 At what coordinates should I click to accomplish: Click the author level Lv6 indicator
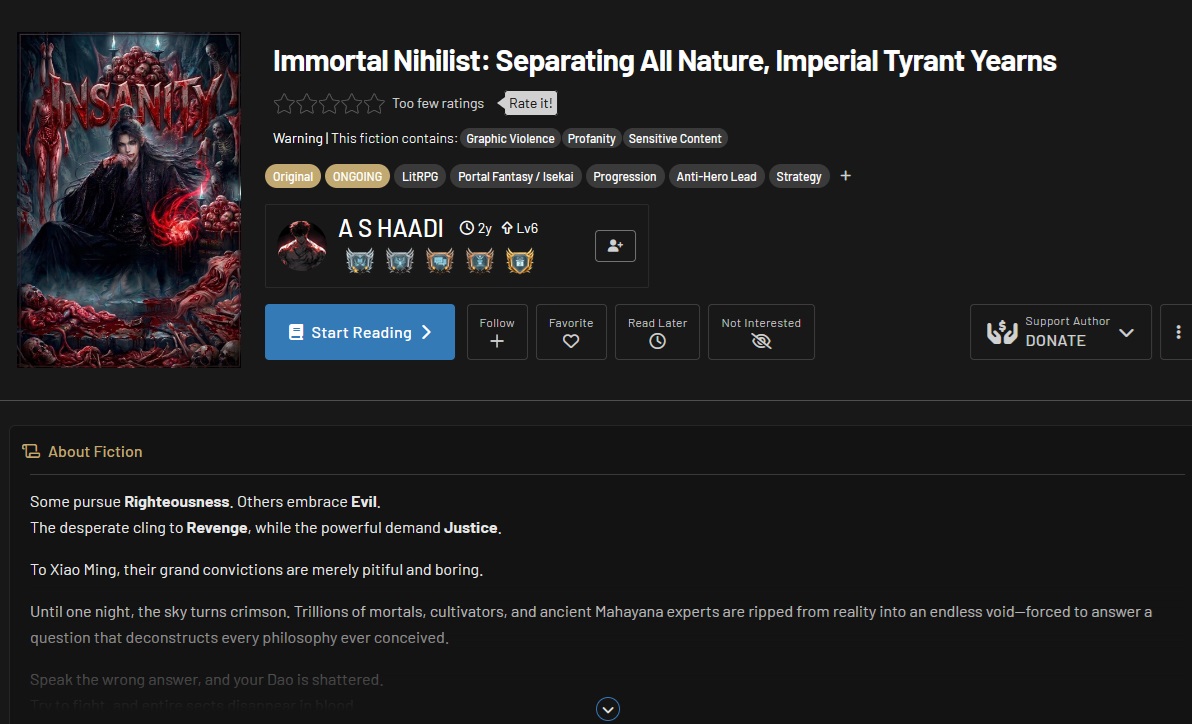coord(519,228)
